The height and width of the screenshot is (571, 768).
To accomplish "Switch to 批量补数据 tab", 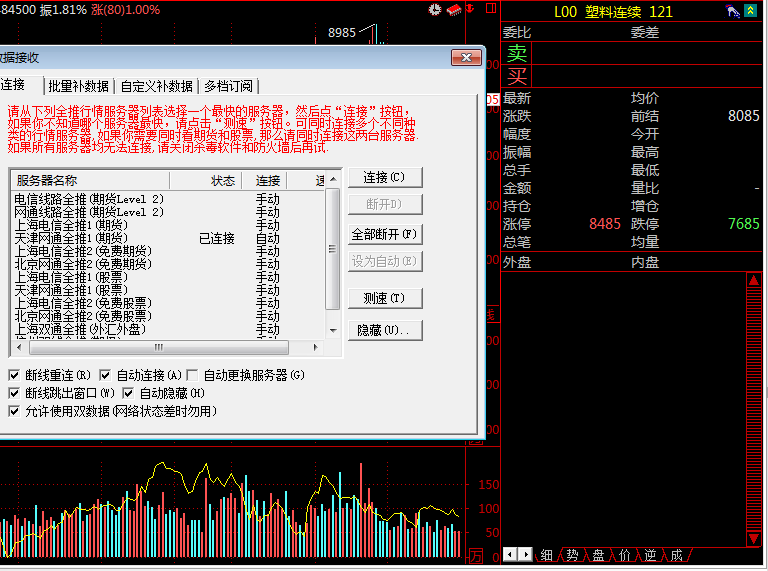I will pos(79,86).
